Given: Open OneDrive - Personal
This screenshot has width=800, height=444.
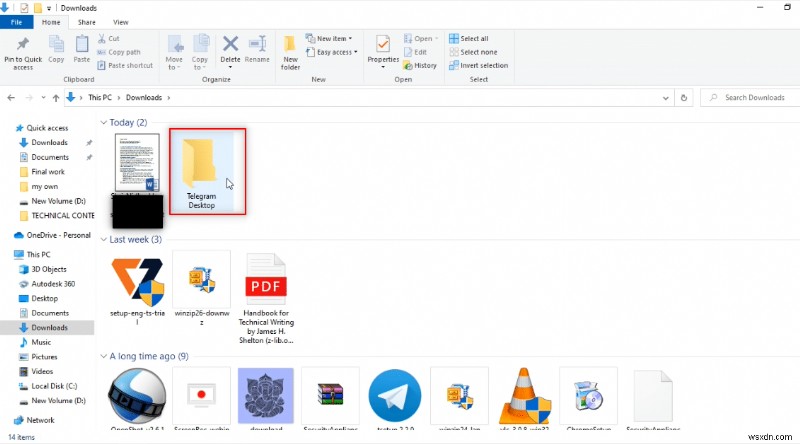Looking at the screenshot, I should click(x=52, y=235).
